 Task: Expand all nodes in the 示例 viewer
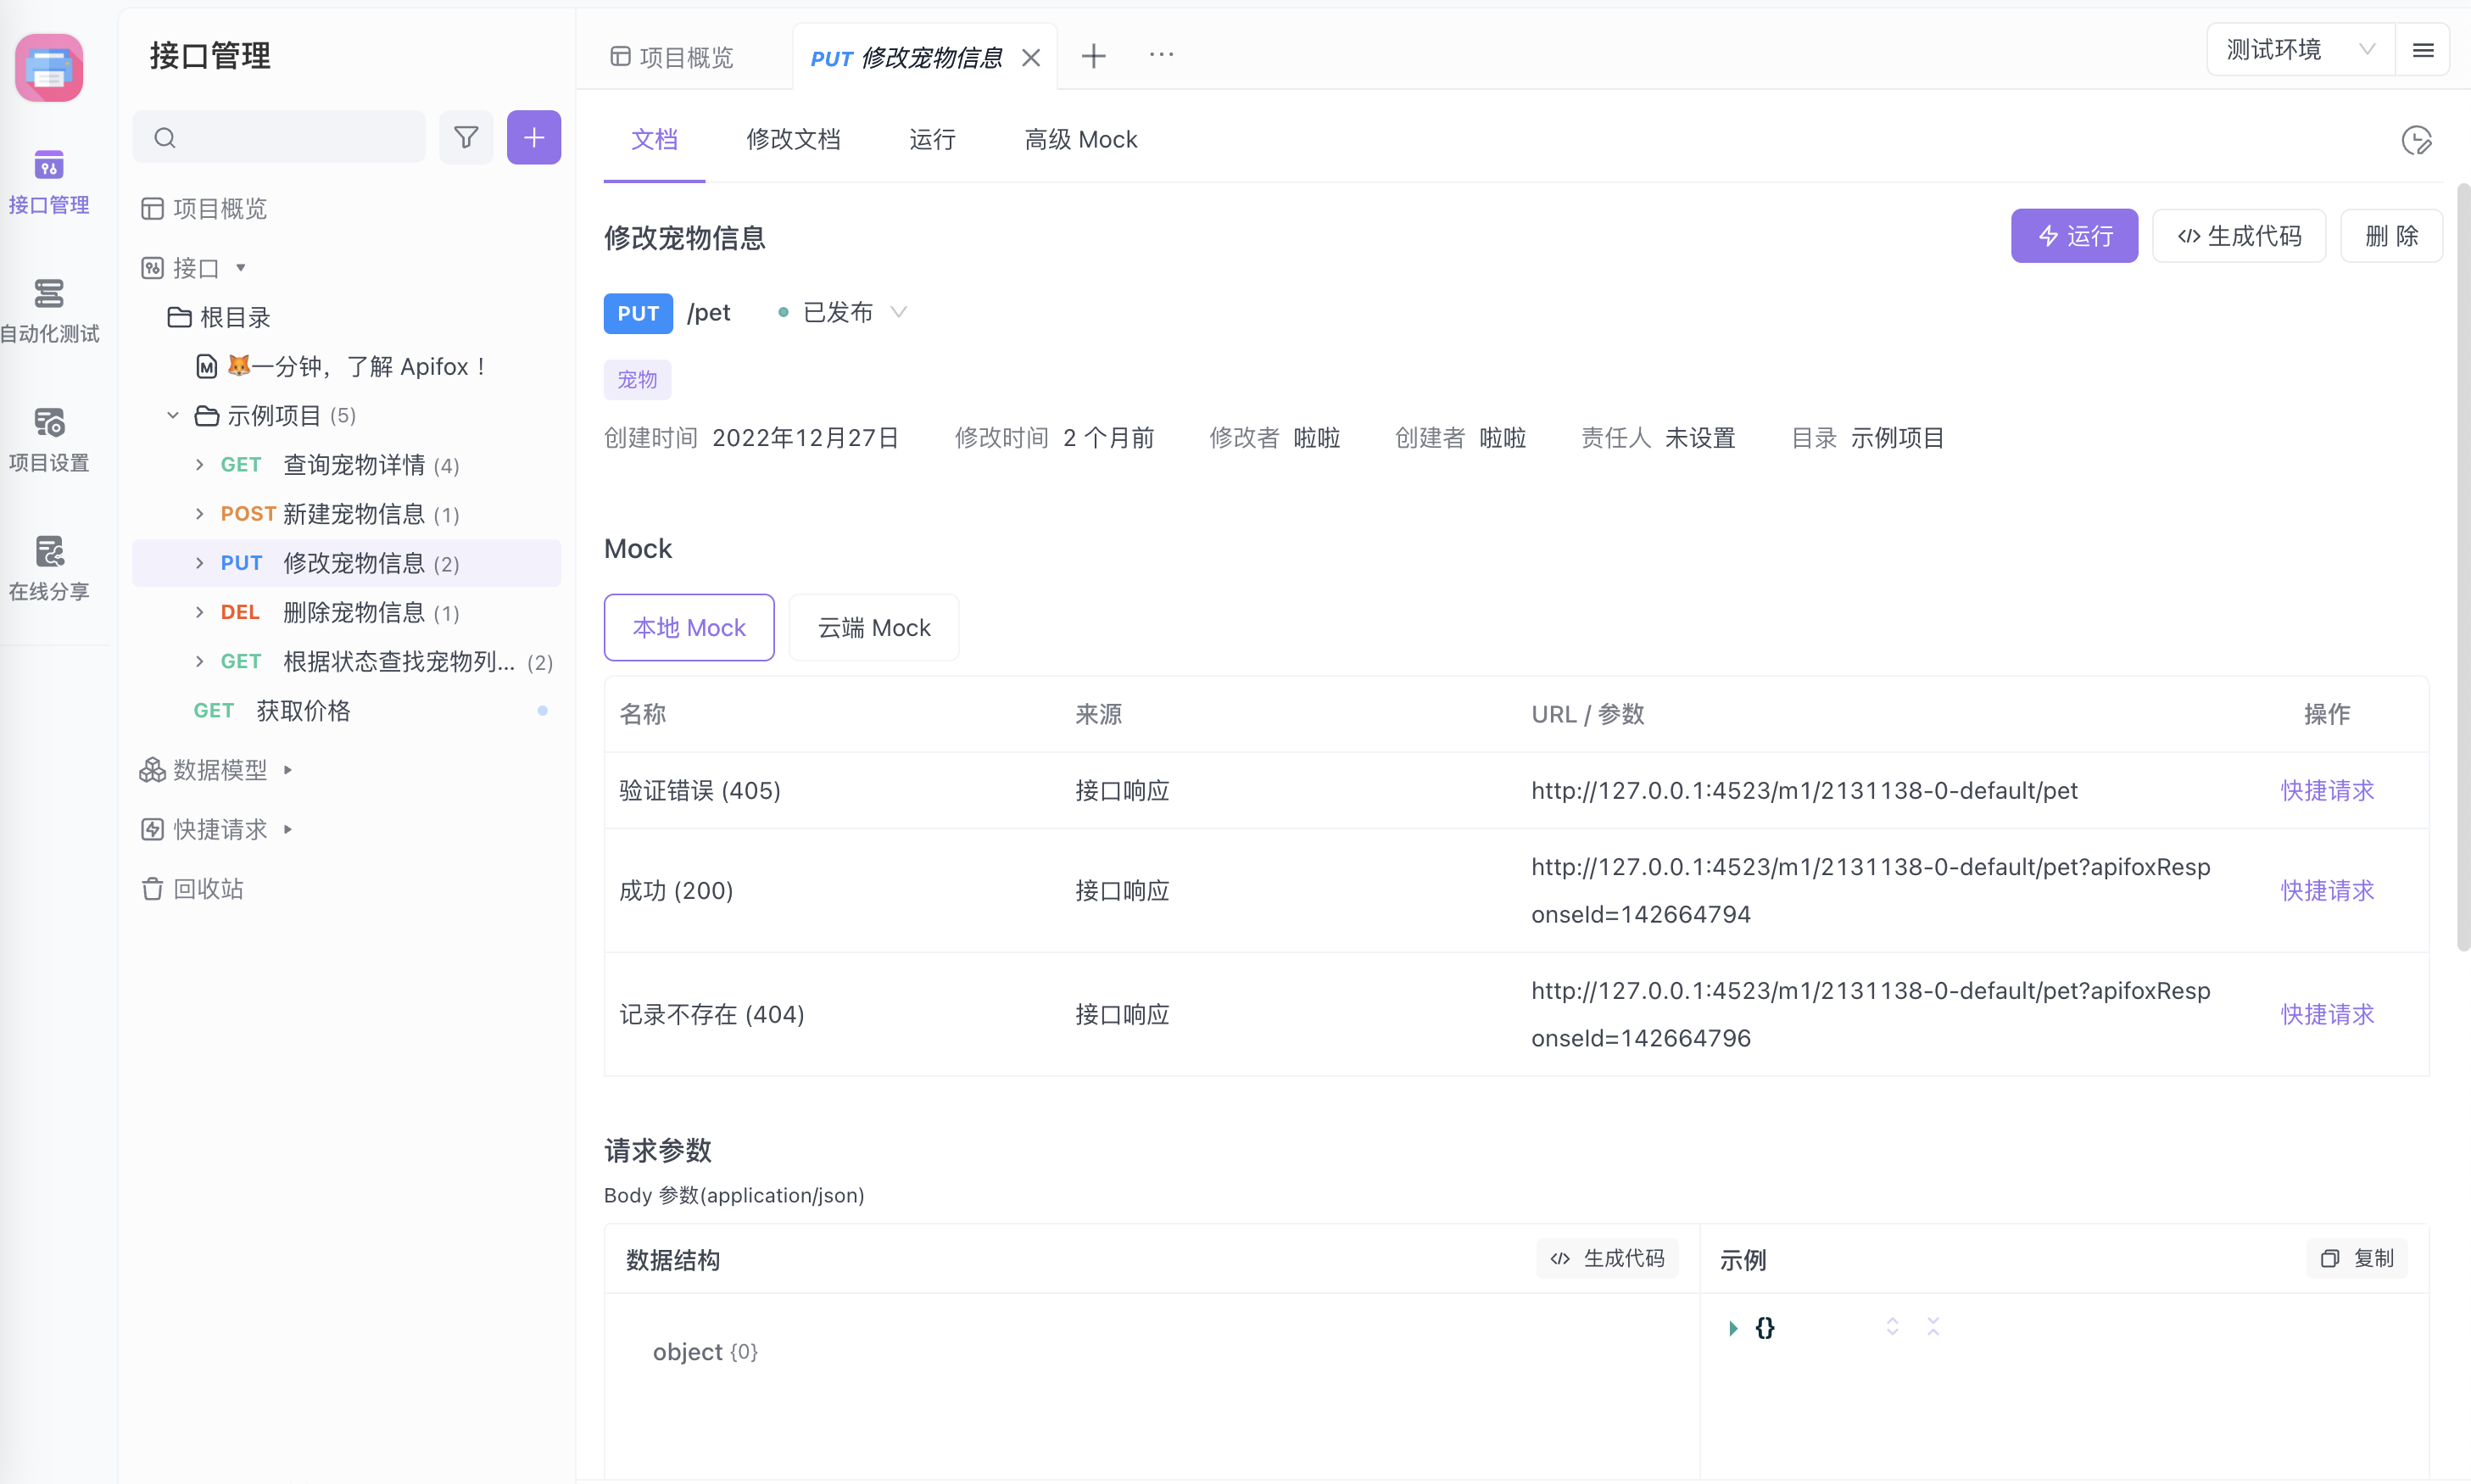tap(1892, 1326)
